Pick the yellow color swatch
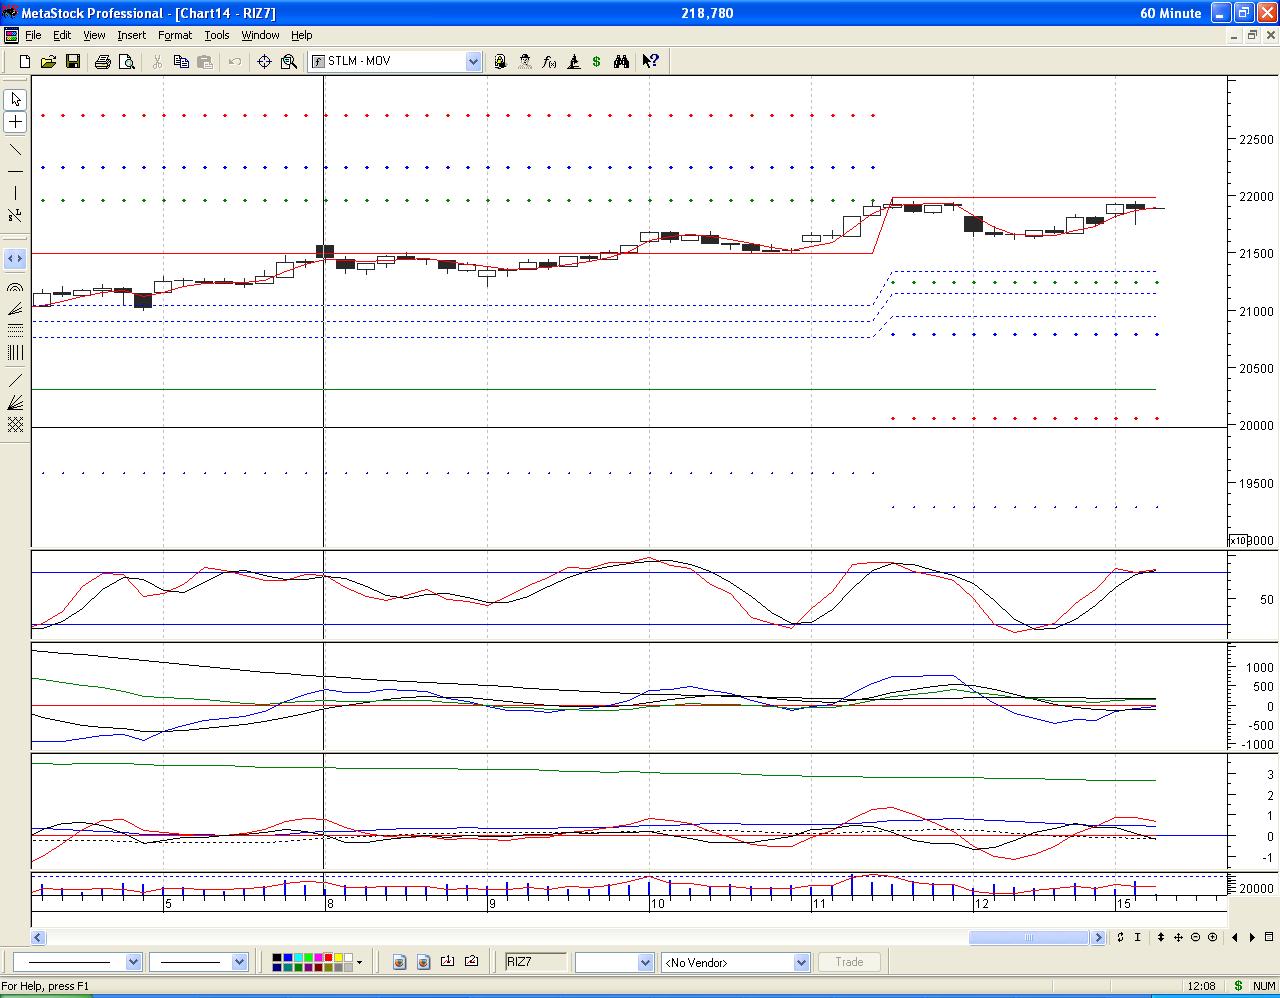Screen dimensions: 1280x998 (x=338, y=958)
